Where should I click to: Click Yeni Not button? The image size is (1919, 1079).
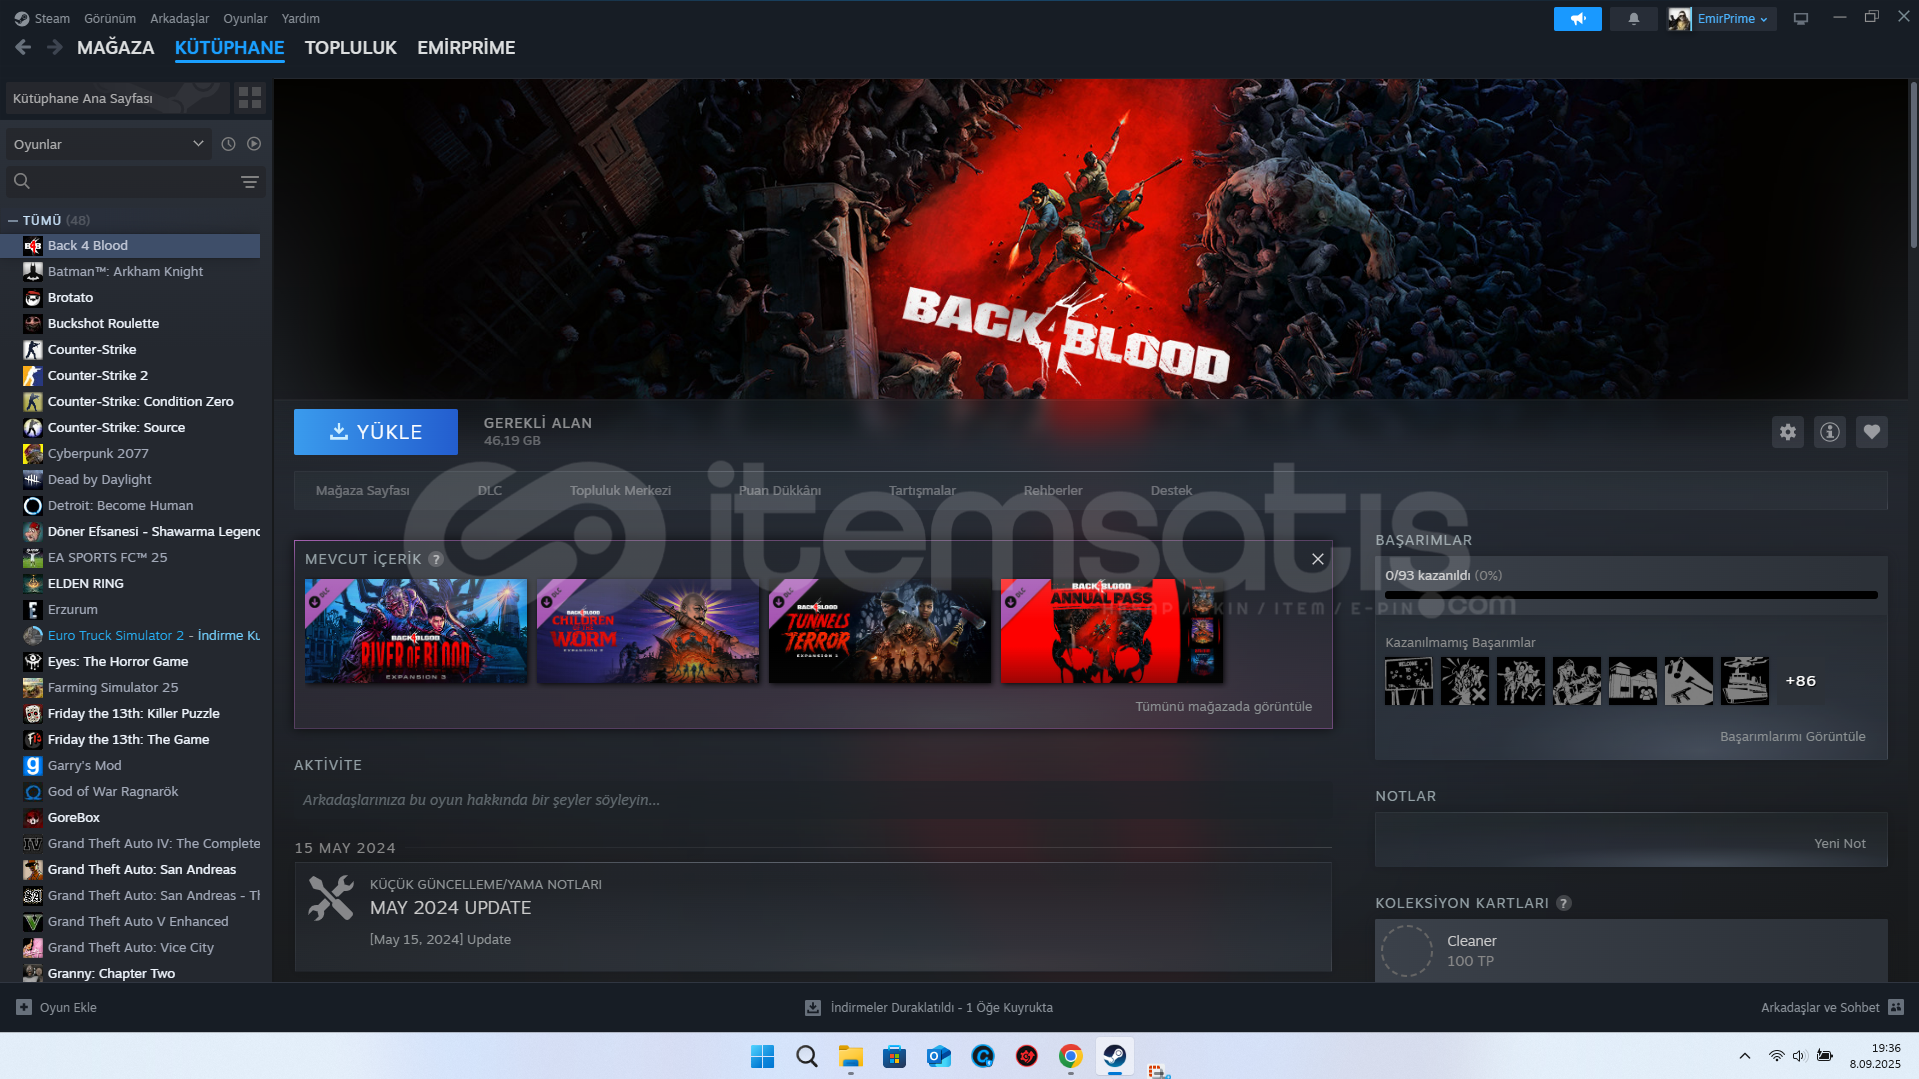tap(1839, 843)
